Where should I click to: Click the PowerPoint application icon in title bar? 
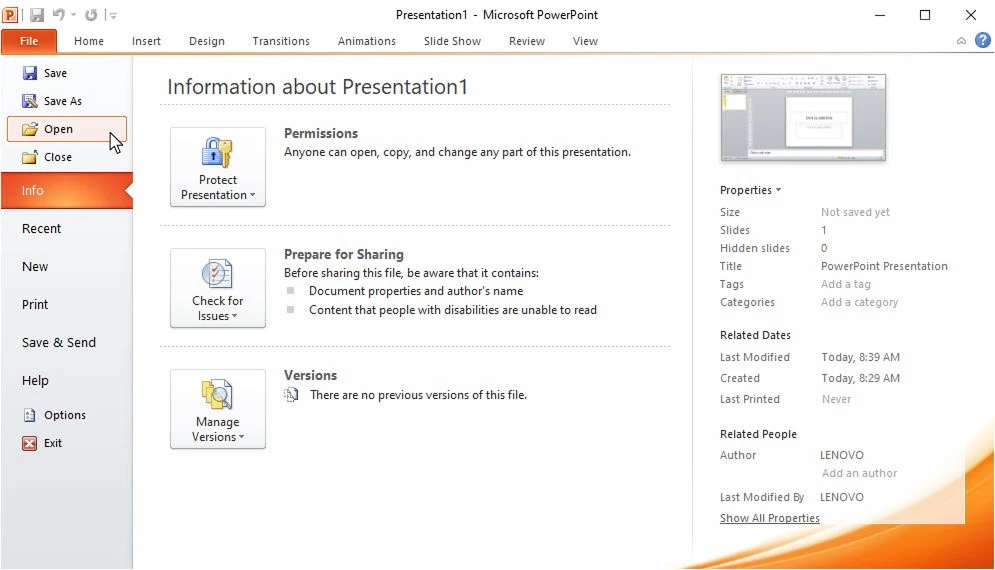10,14
